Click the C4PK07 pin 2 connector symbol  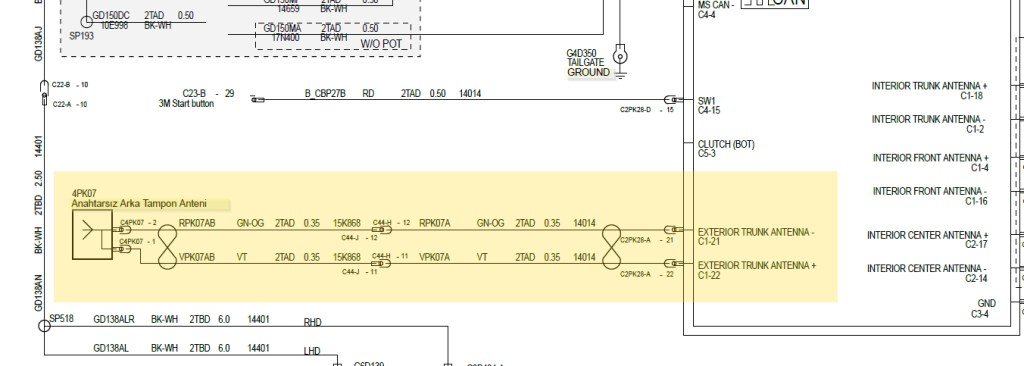coord(125,230)
